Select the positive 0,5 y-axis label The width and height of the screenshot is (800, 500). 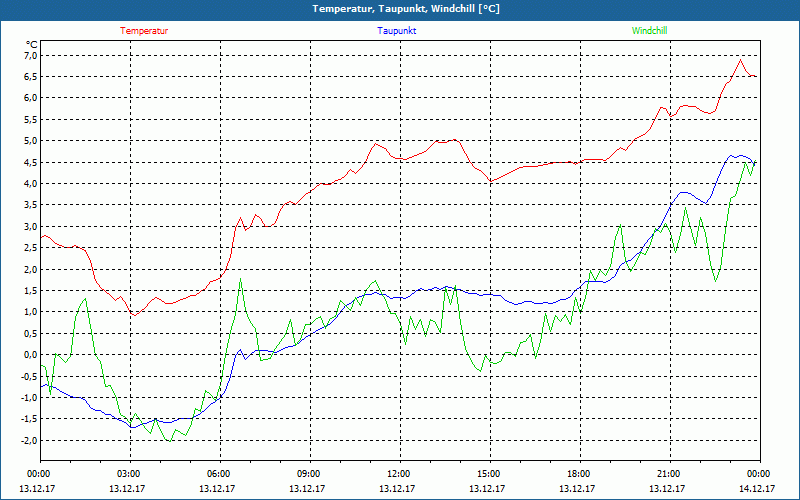(x=31, y=333)
